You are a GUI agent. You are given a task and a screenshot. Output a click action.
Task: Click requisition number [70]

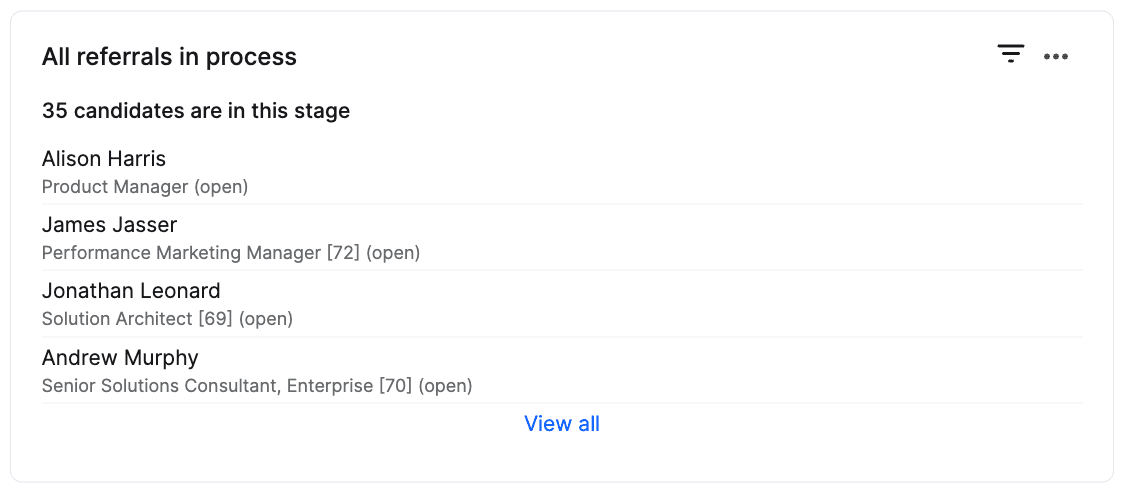(x=395, y=385)
